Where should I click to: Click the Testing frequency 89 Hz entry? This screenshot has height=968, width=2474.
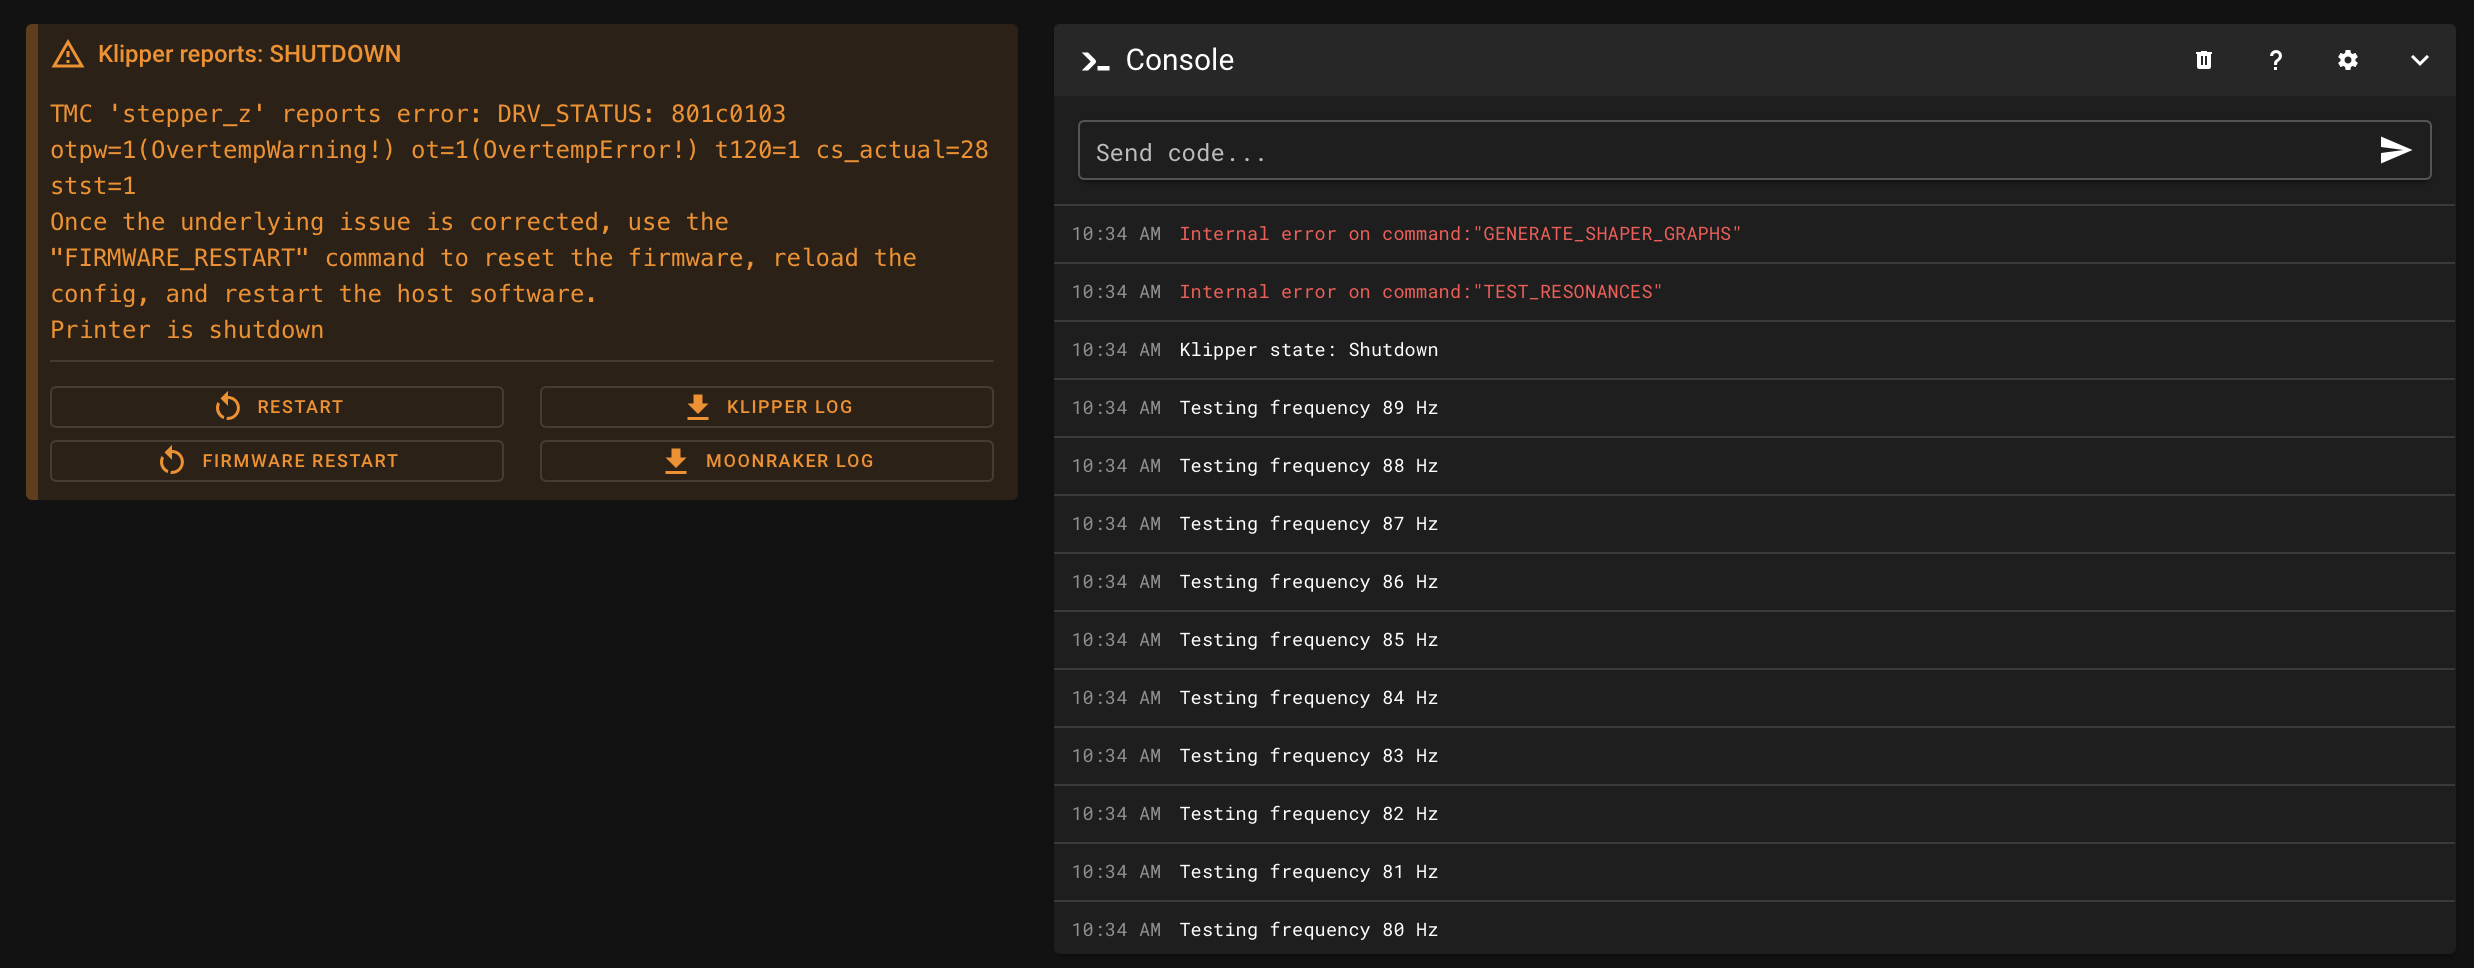click(x=1308, y=408)
